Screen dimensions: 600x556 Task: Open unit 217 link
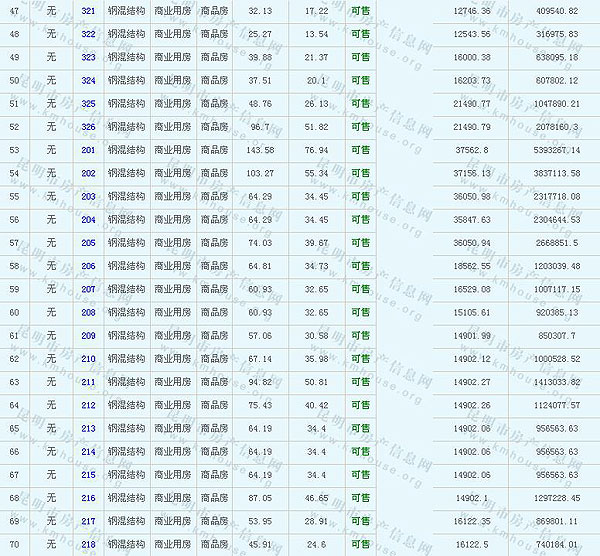88,521
